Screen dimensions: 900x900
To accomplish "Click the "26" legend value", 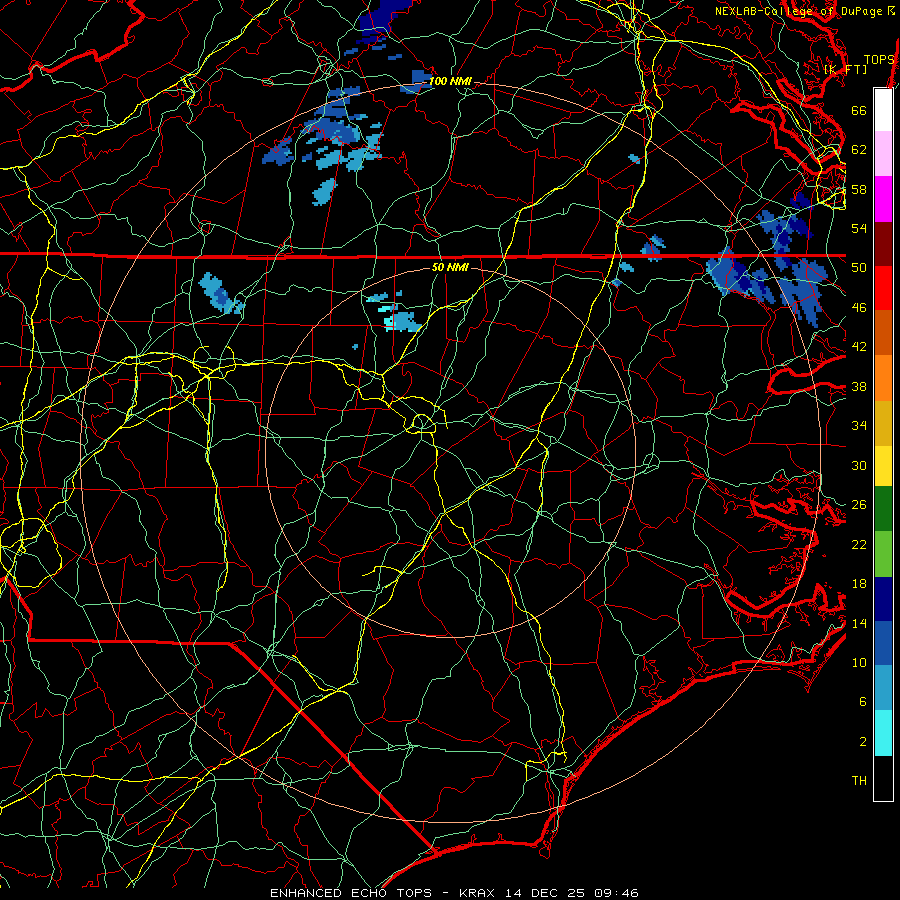I will point(859,505).
